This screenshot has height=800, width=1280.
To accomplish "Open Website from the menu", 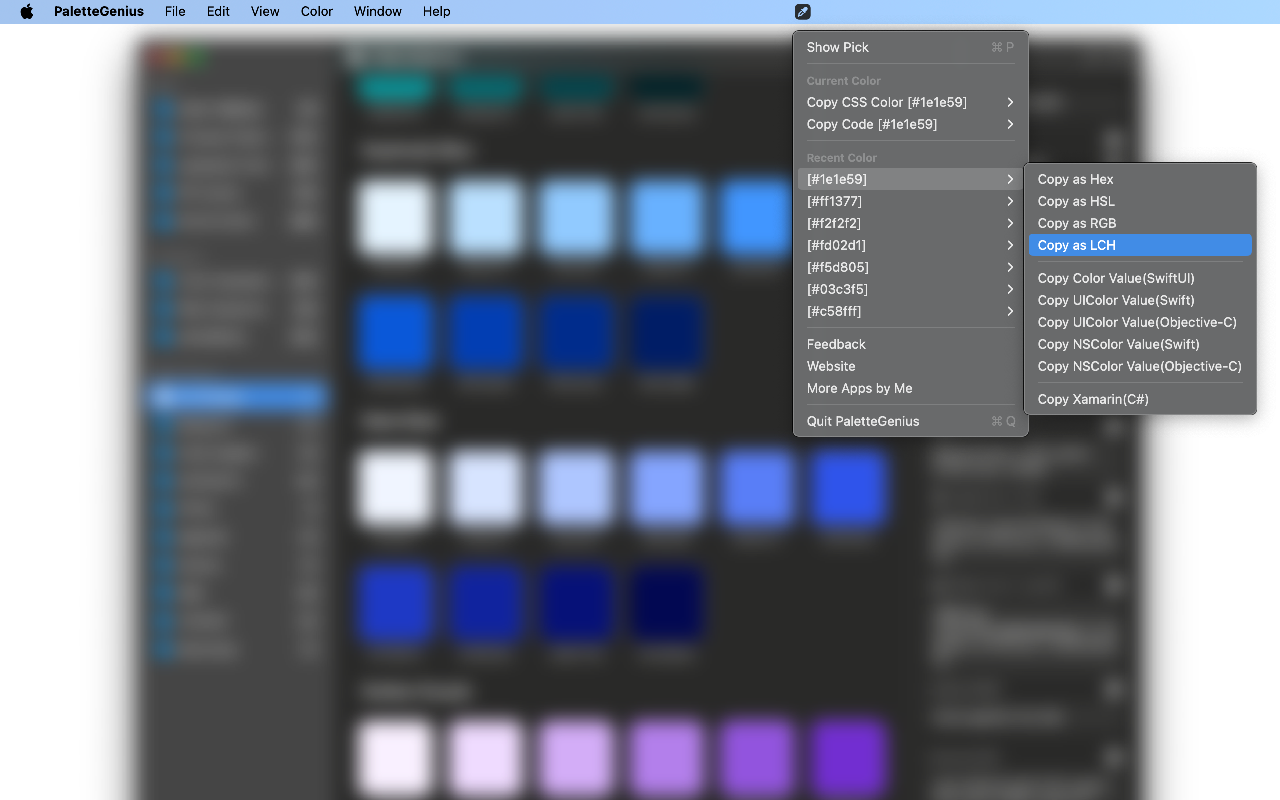I will pyautogui.click(x=910, y=366).
